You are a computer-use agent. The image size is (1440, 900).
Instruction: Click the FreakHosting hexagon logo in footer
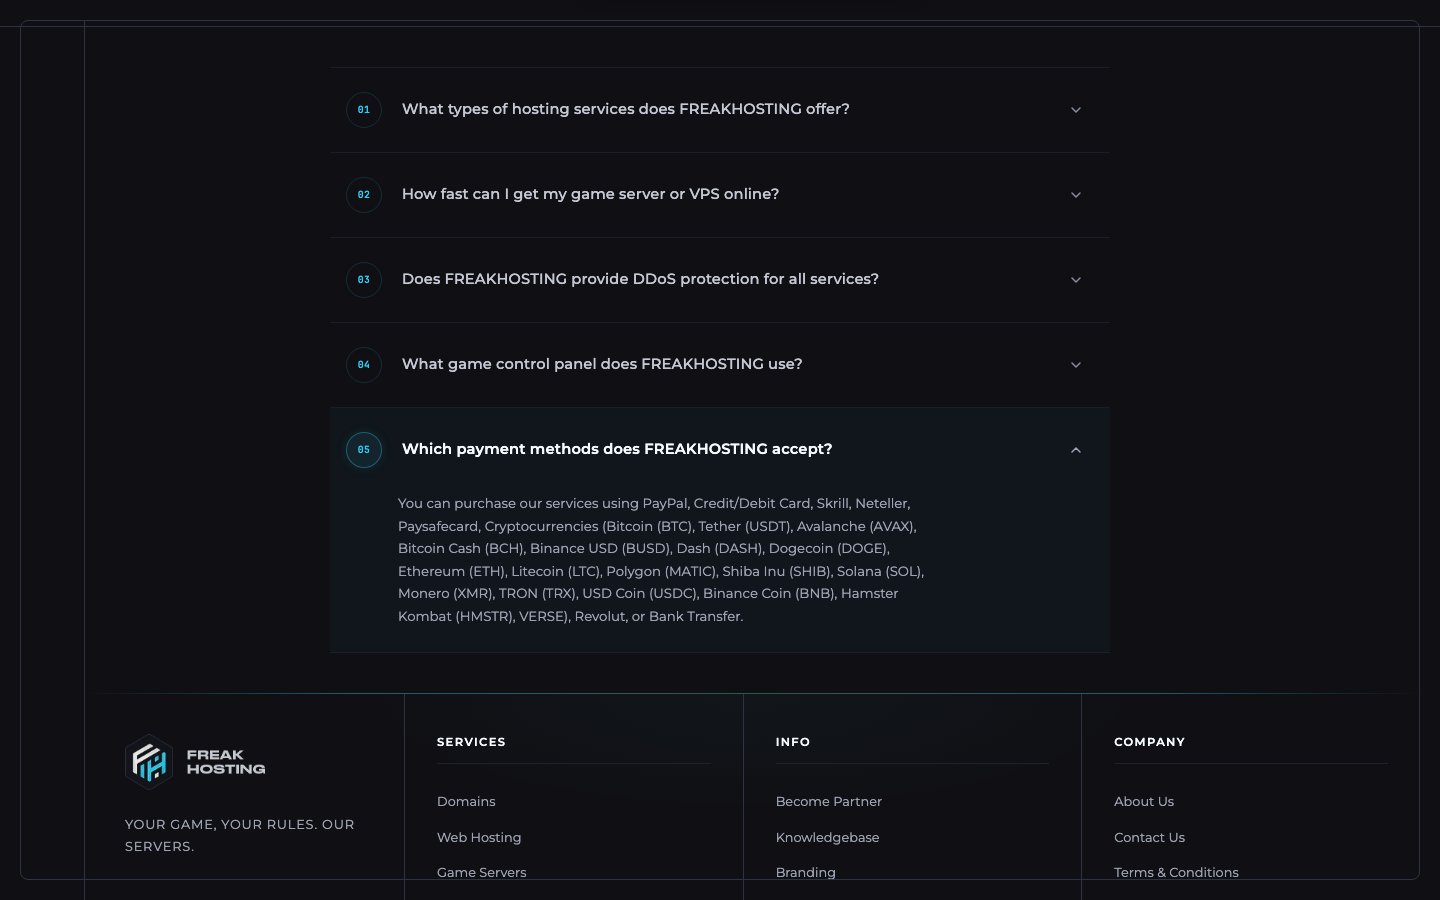(148, 762)
